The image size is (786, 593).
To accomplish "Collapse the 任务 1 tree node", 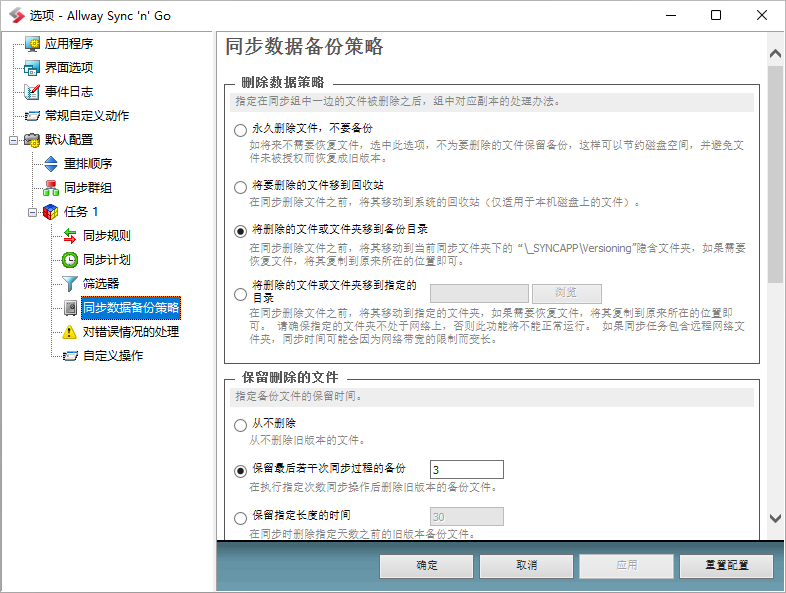I will 33,212.
